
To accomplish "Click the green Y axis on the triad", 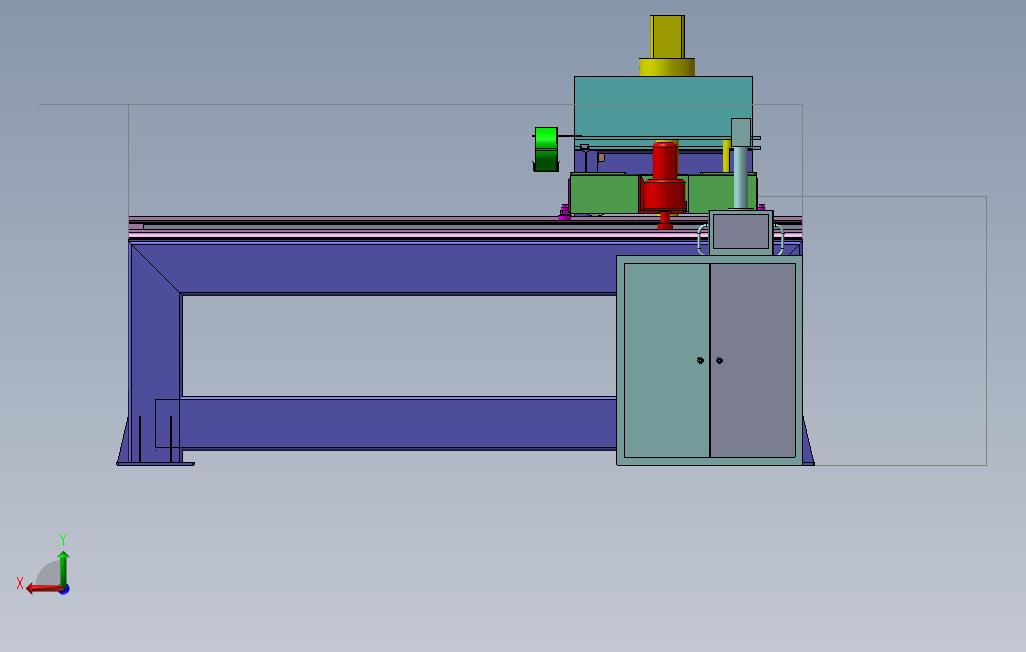I will click(63, 567).
